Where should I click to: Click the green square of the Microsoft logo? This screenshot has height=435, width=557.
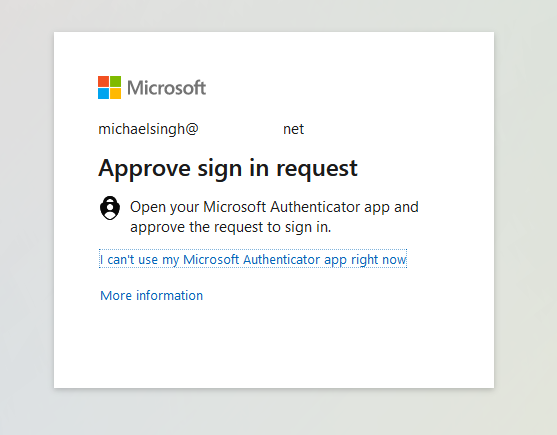point(115,81)
